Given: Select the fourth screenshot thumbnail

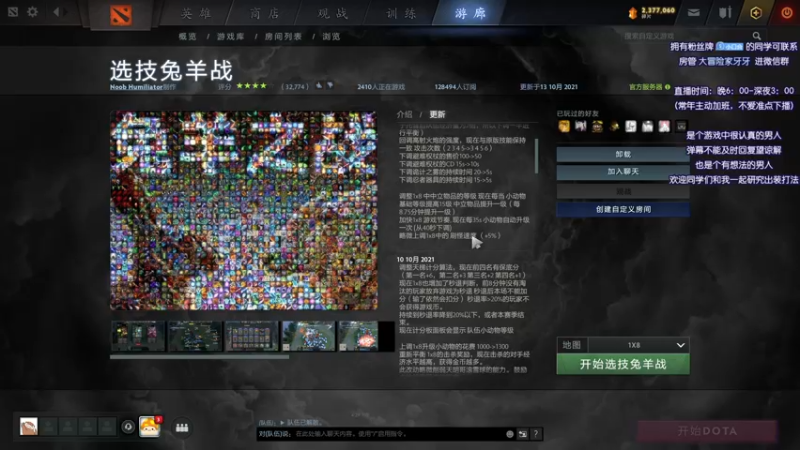Looking at the screenshot, I should pos(309,336).
